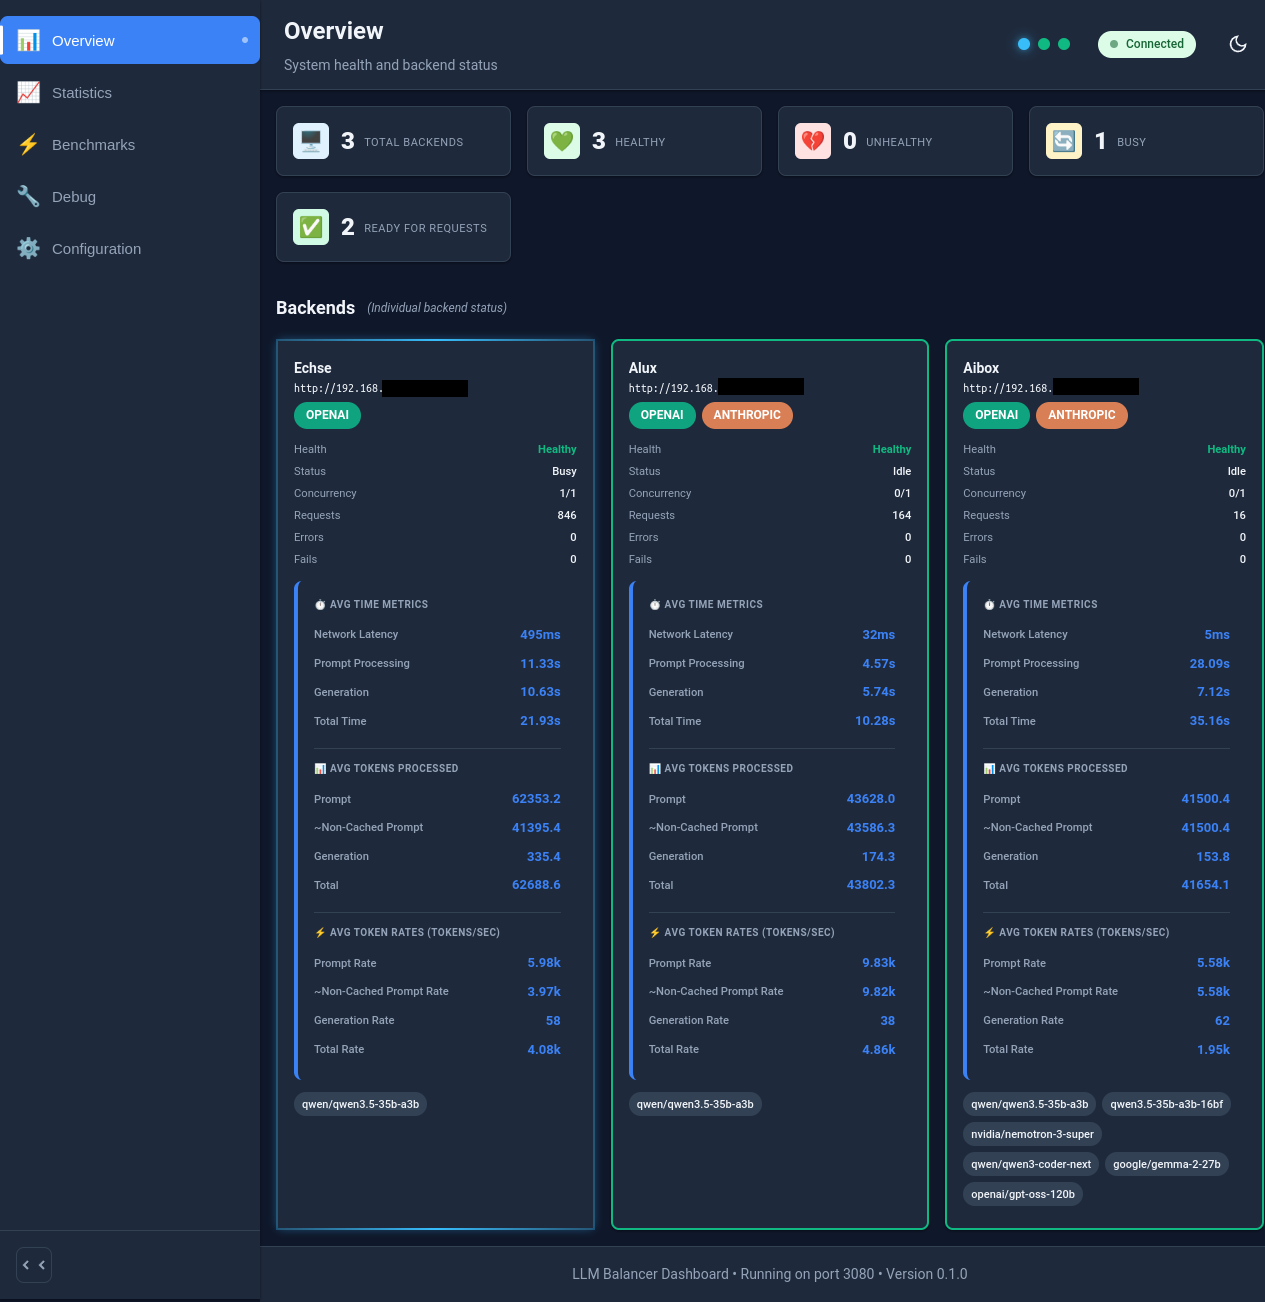Click the OPENAI badge on Echse card
The image size is (1265, 1302).
coord(327,415)
